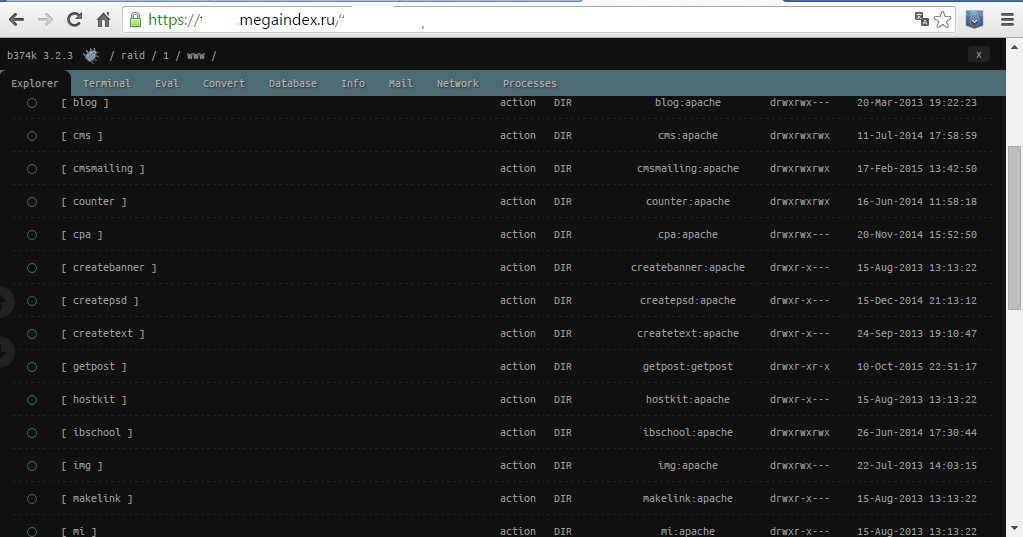Open the browser home page
The height and width of the screenshot is (537, 1023).
tap(103, 20)
